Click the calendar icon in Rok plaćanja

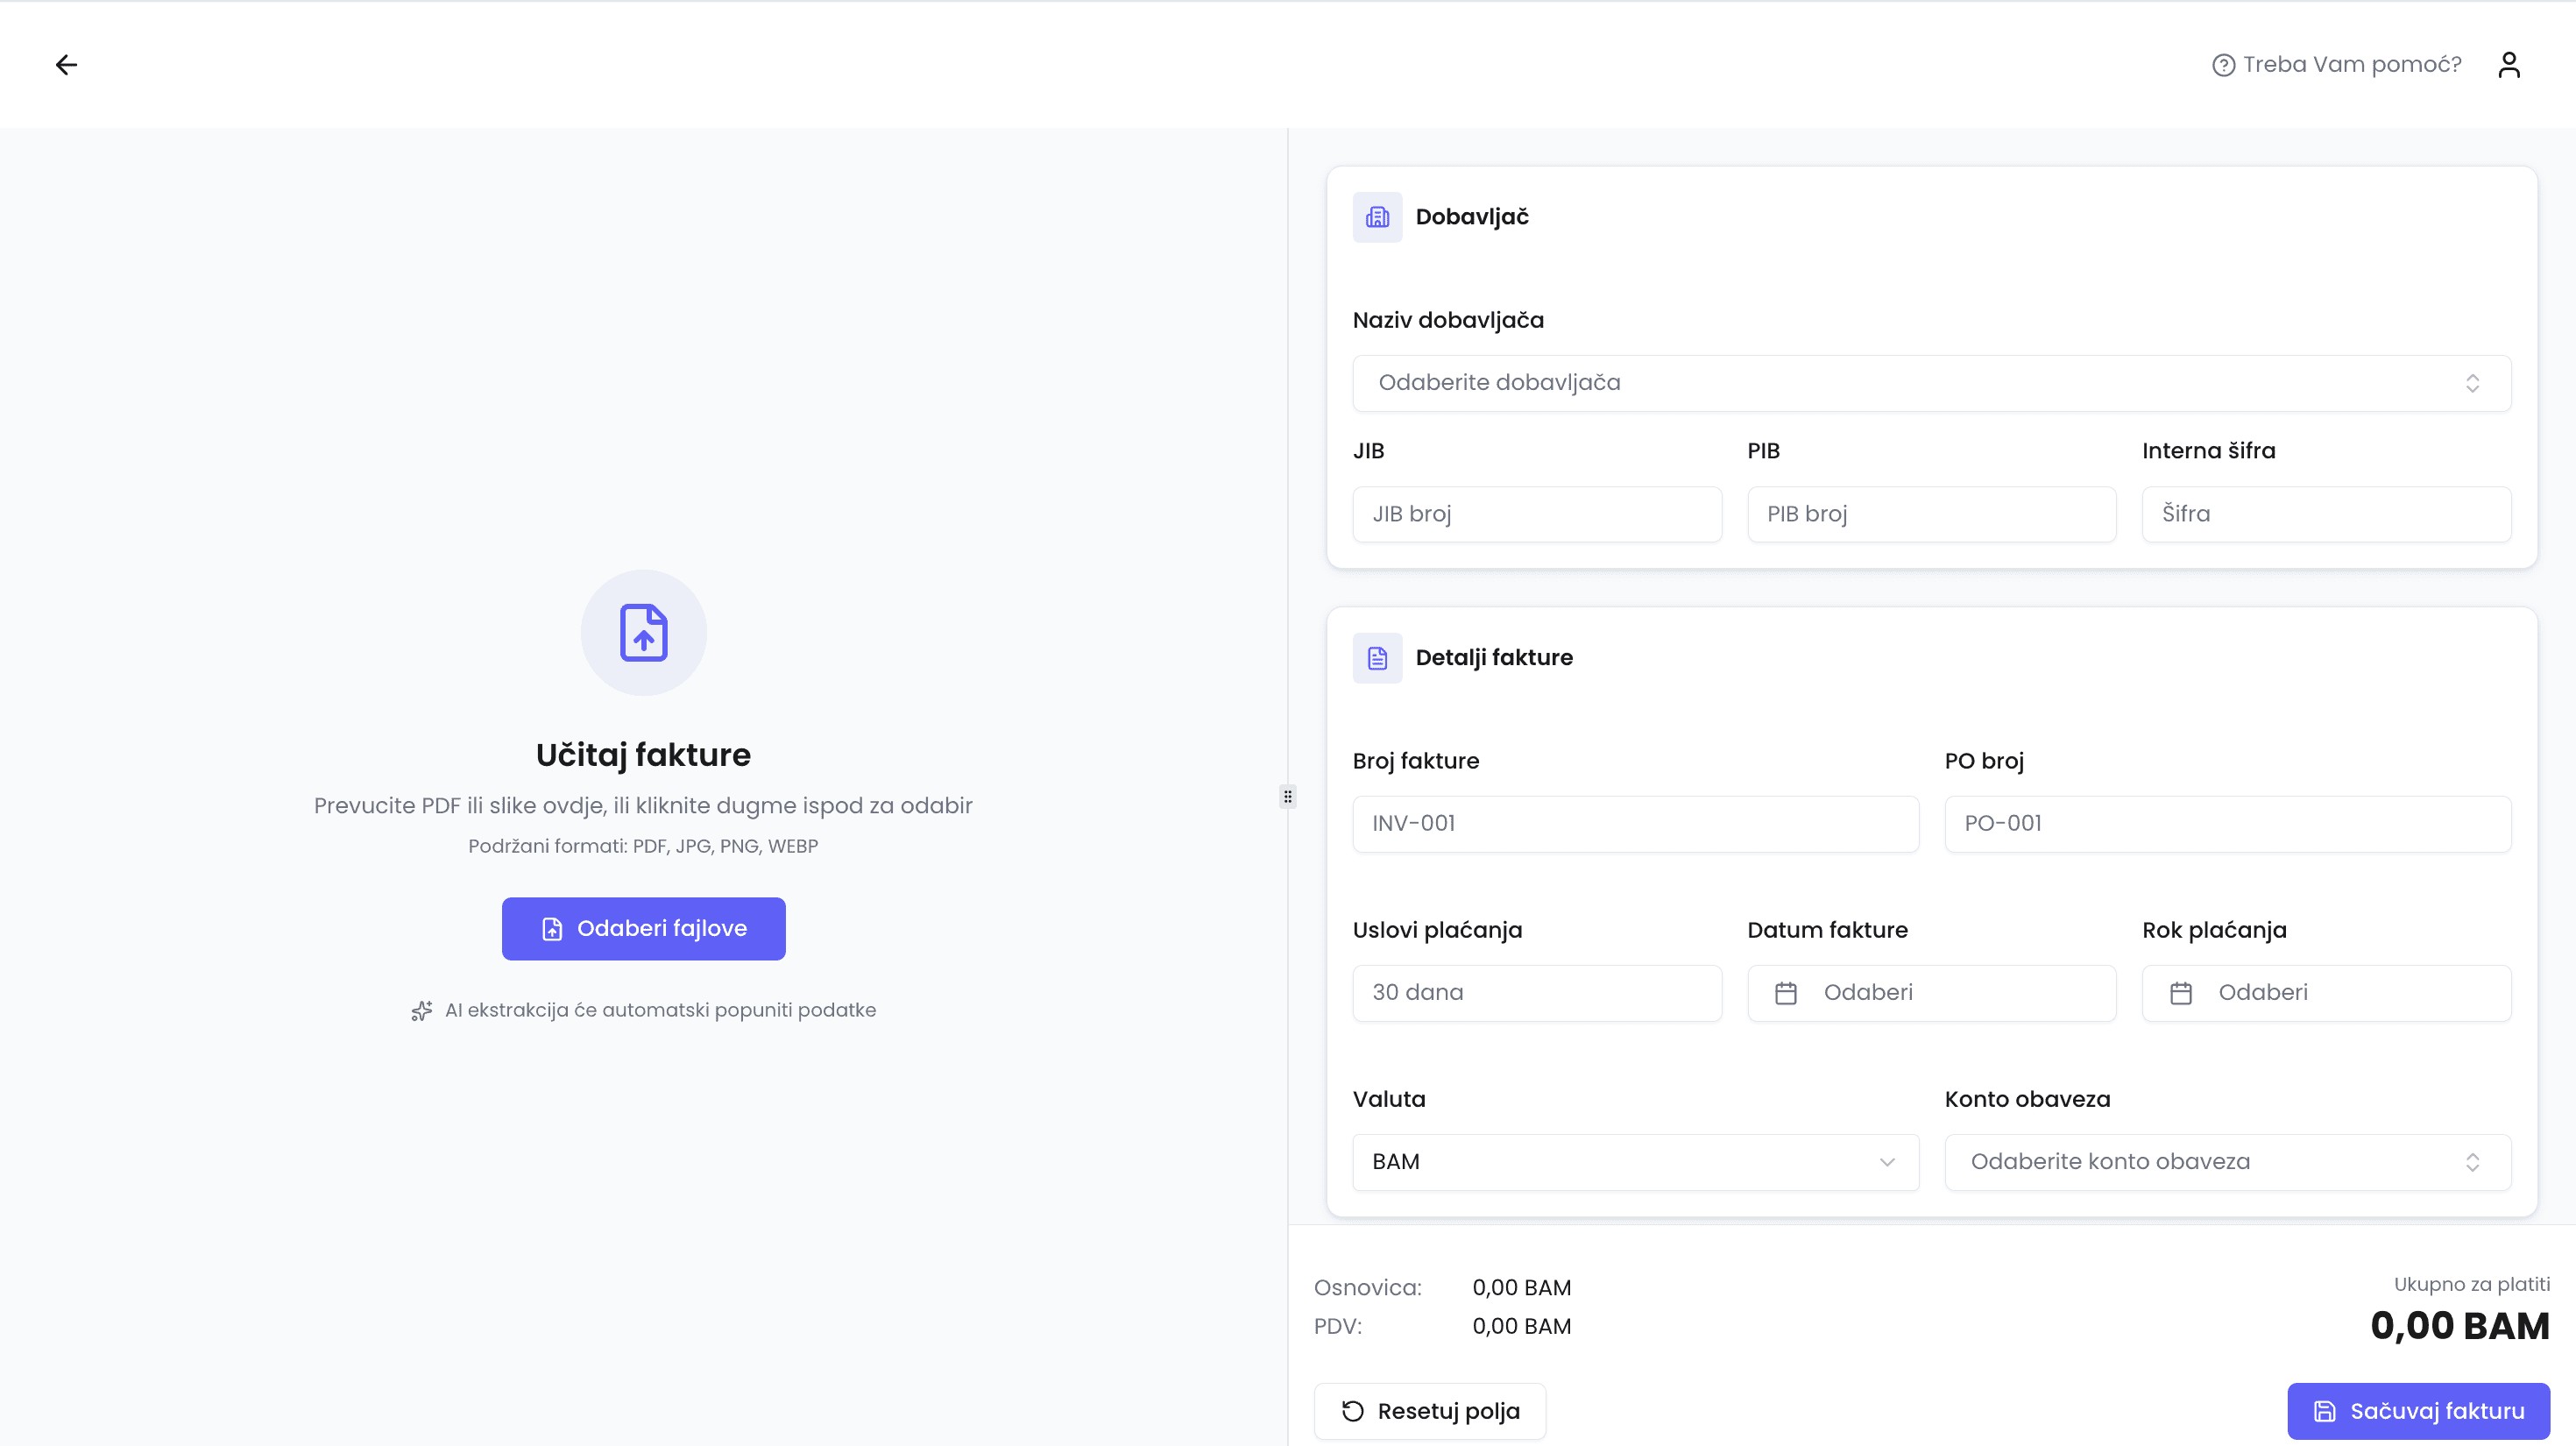pos(2180,993)
